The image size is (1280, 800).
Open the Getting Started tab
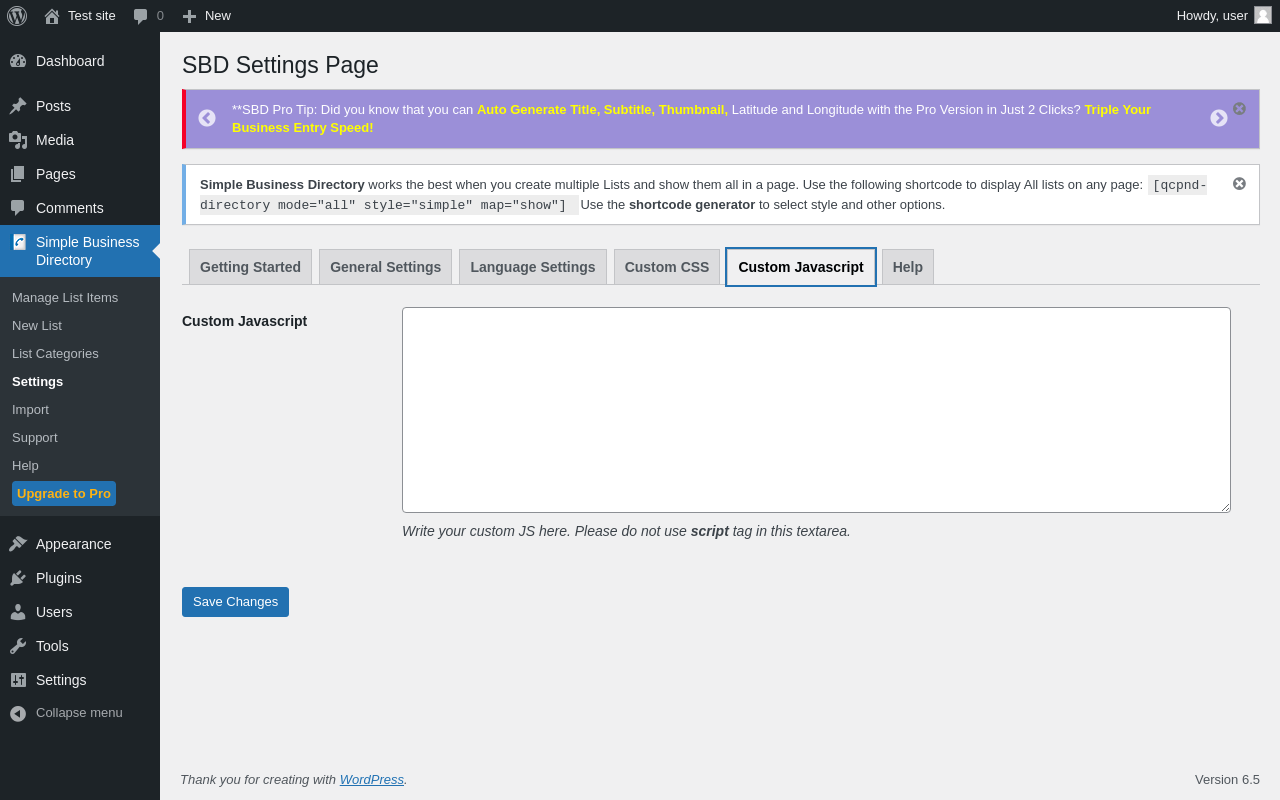point(250,267)
